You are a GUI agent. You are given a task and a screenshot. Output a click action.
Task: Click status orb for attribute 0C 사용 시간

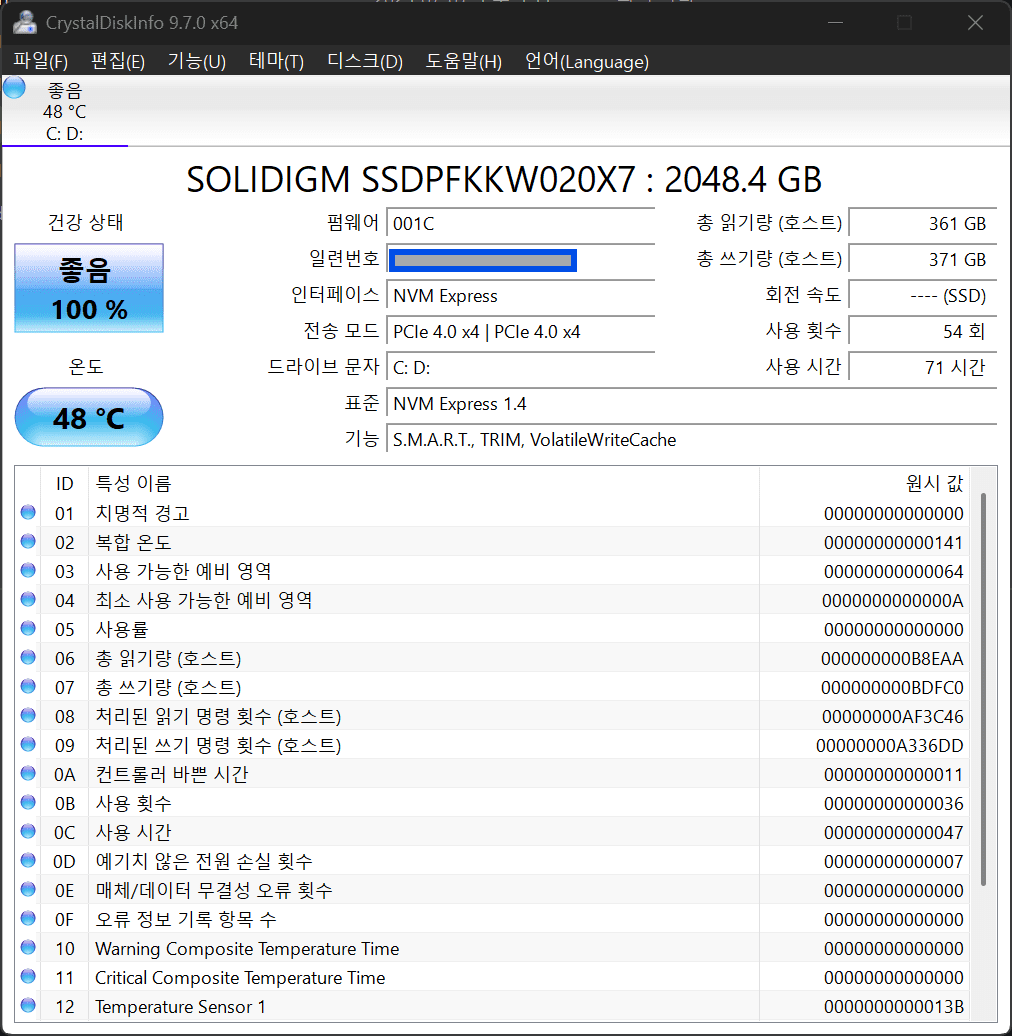(28, 831)
